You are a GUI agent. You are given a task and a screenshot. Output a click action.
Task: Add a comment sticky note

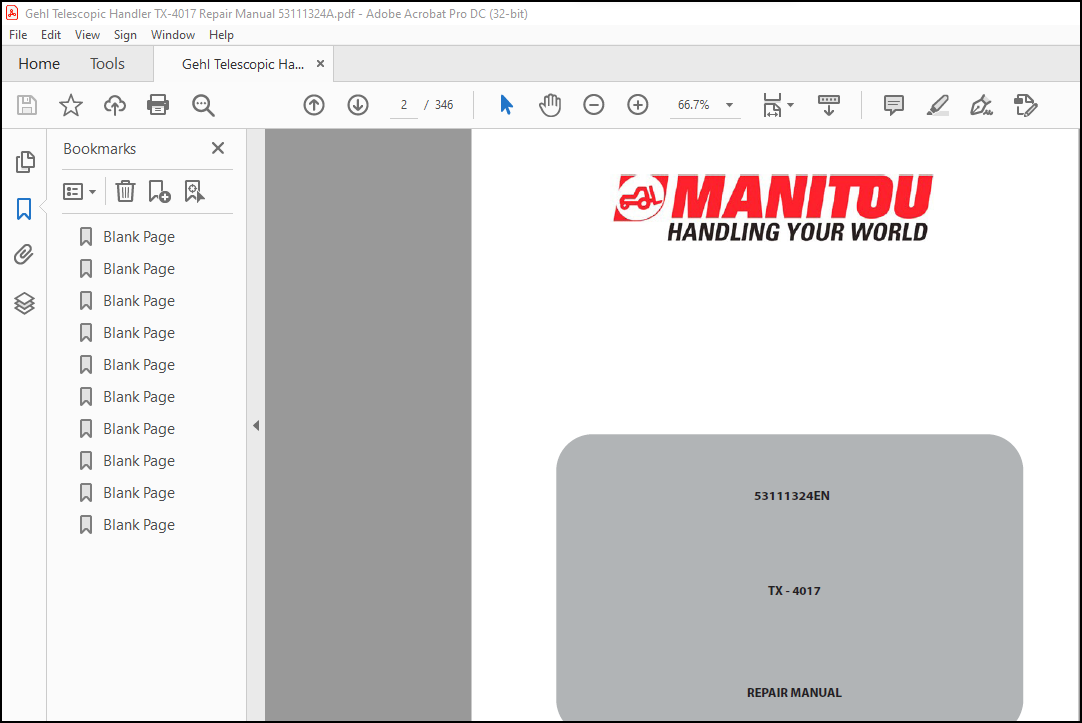[x=894, y=105]
